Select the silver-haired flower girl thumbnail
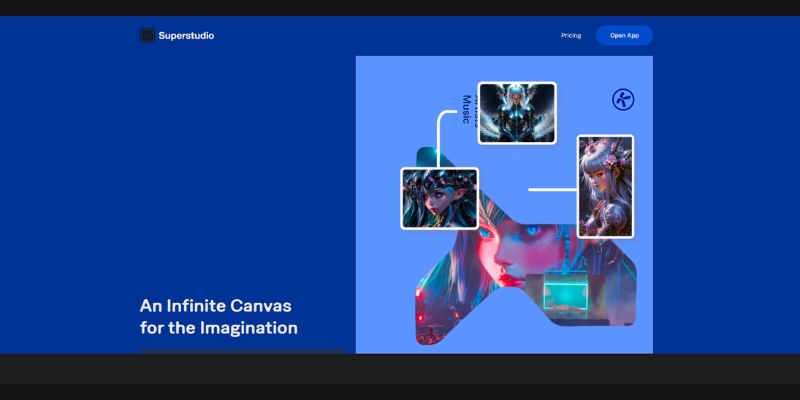 point(606,186)
